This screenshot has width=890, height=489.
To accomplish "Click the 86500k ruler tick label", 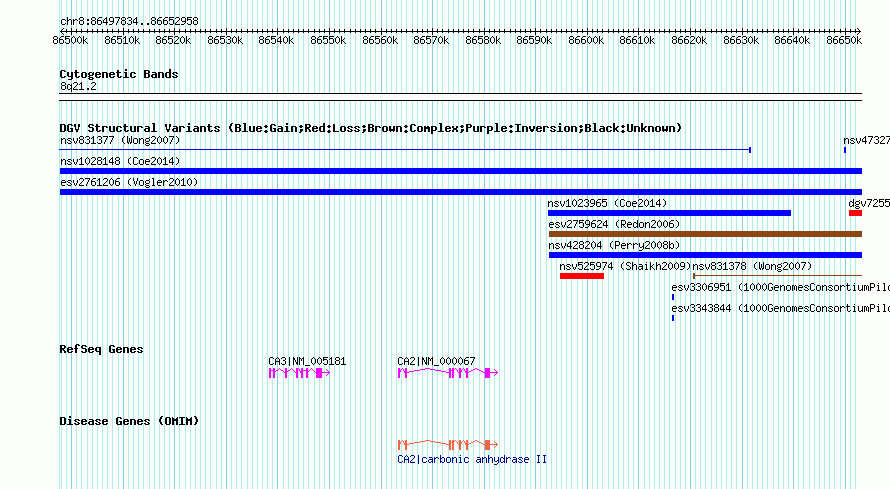I will [x=70, y=40].
